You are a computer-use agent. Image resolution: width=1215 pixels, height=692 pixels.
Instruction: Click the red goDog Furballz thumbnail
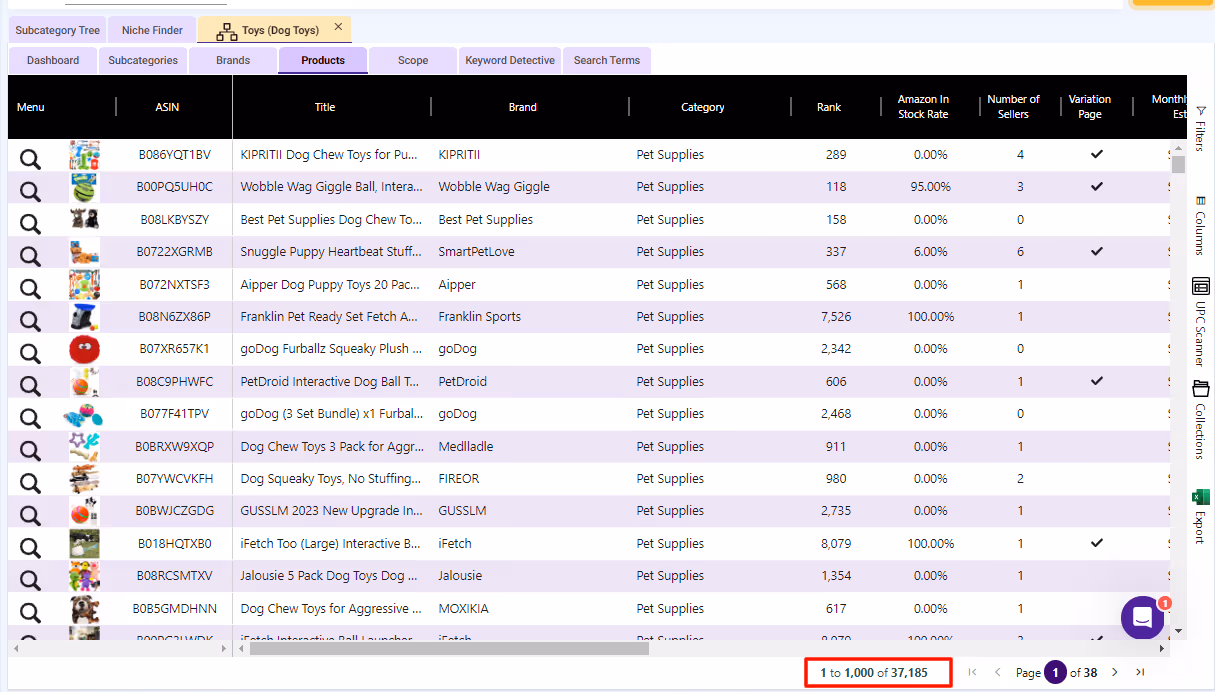(x=85, y=349)
